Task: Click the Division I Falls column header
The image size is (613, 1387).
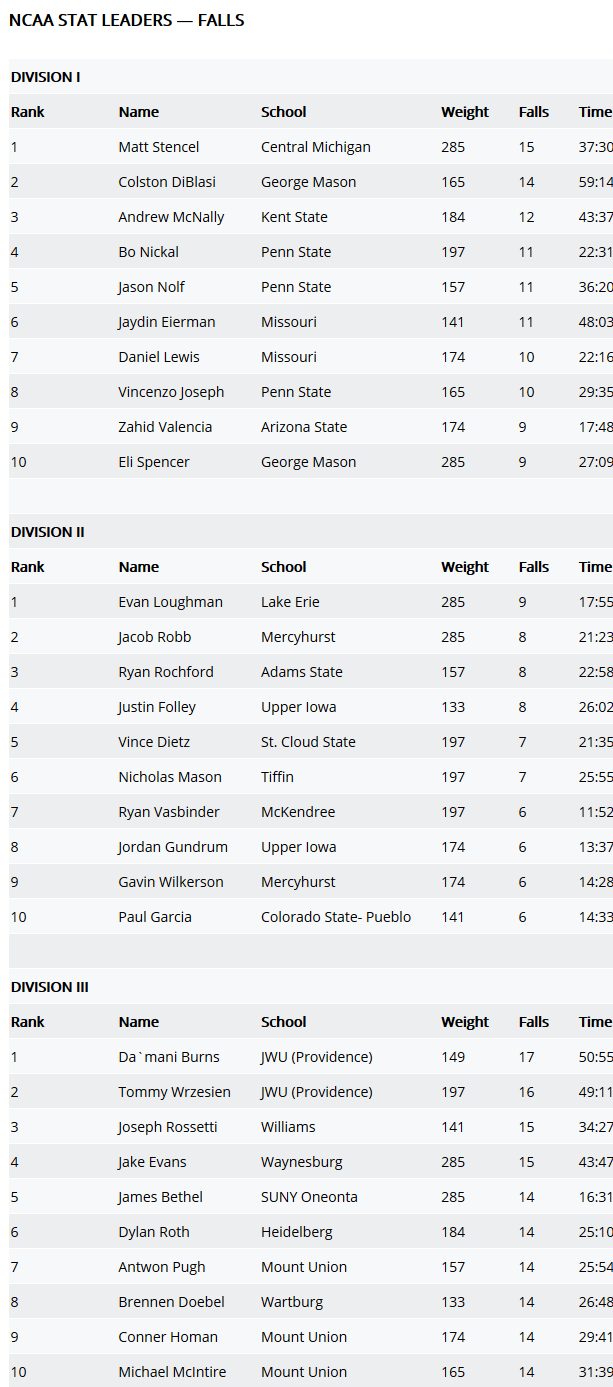Action: pyautogui.click(x=534, y=112)
